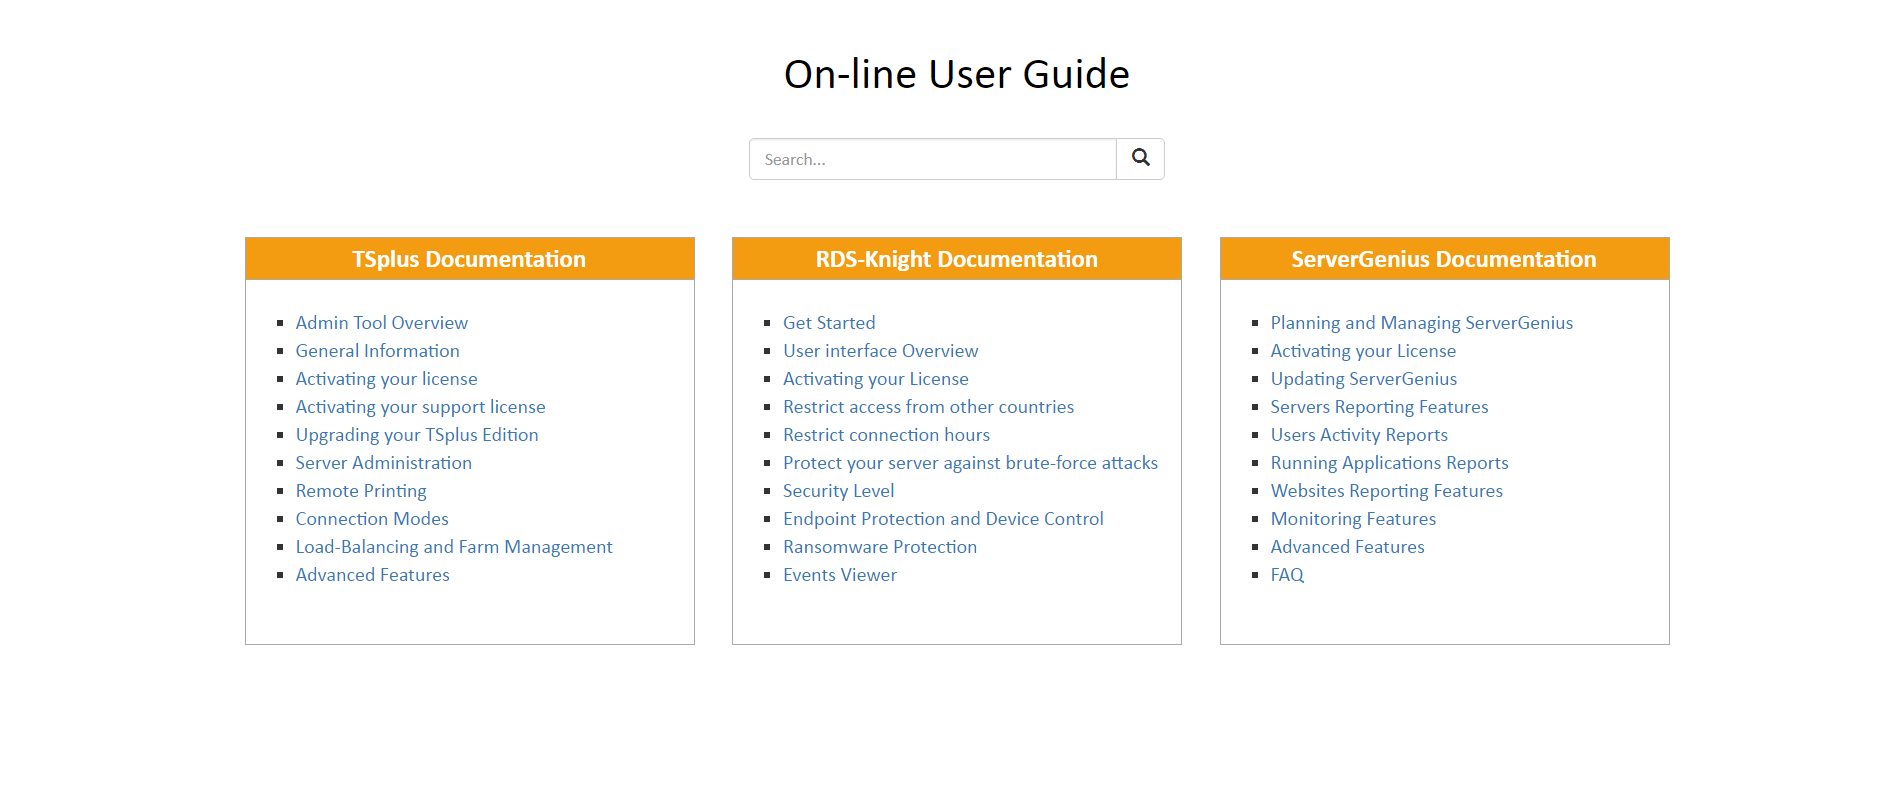Screen dimensions: 1890x809
Task: Open Activating your license under TSplus
Action: pyautogui.click(x=387, y=379)
